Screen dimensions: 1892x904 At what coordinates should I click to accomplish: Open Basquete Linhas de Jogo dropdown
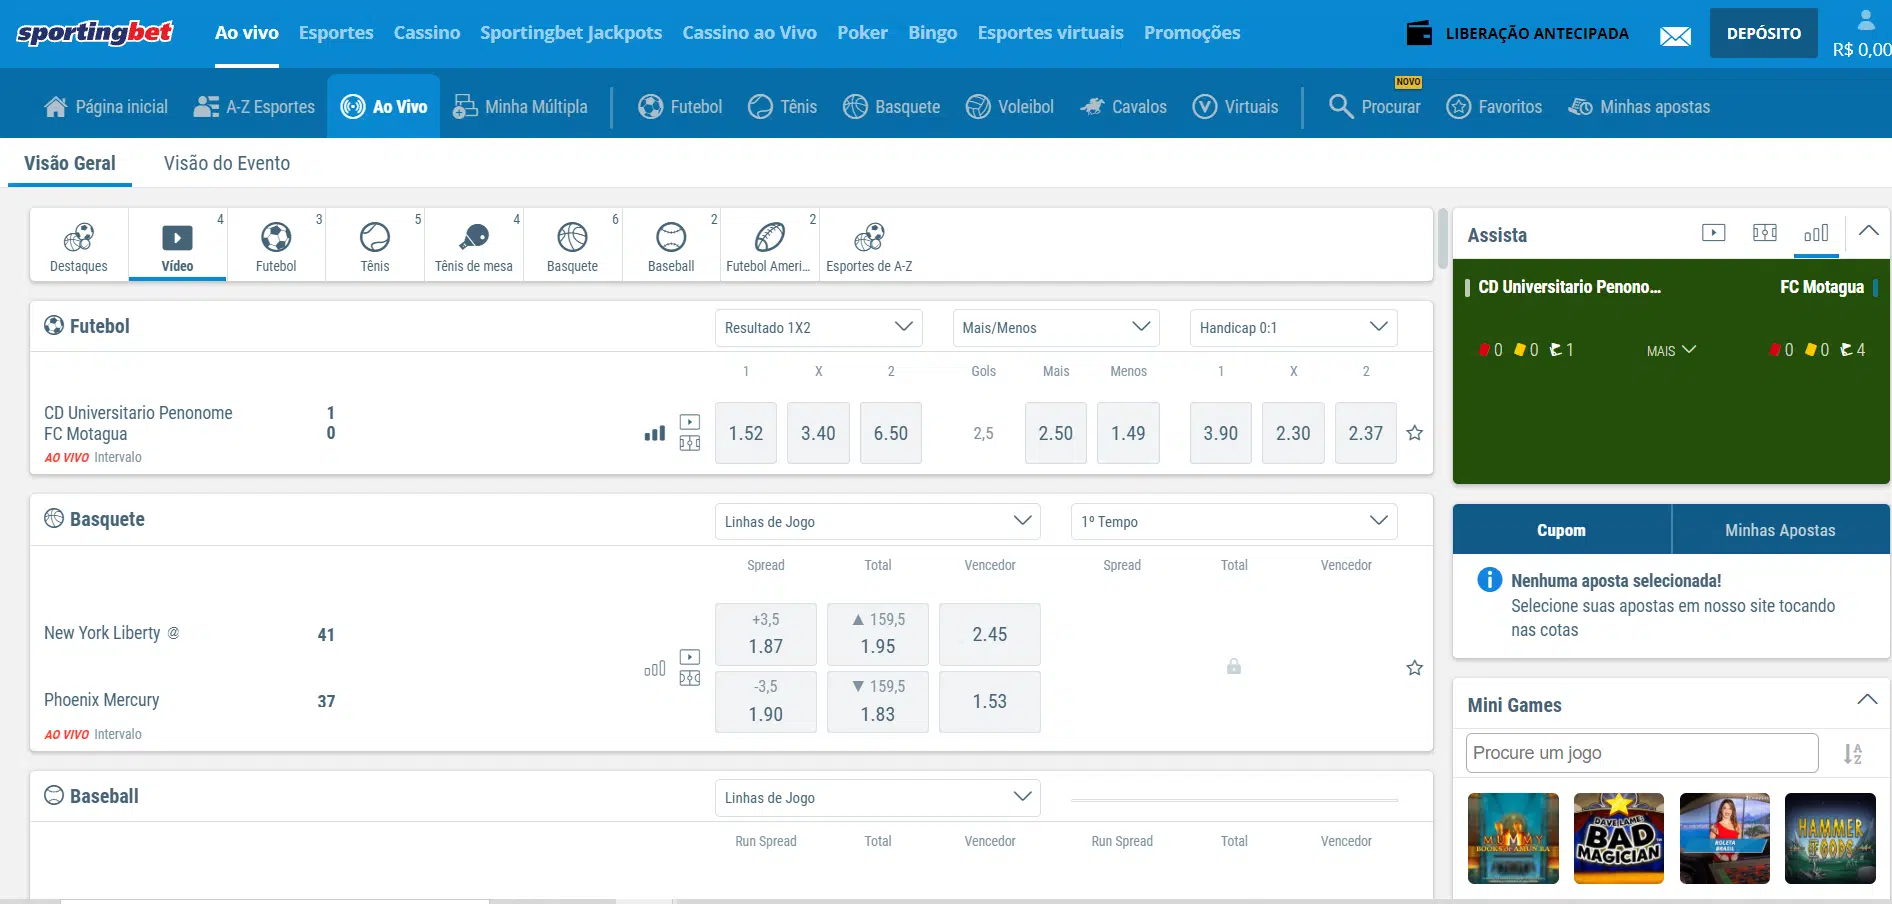tap(878, 521)
